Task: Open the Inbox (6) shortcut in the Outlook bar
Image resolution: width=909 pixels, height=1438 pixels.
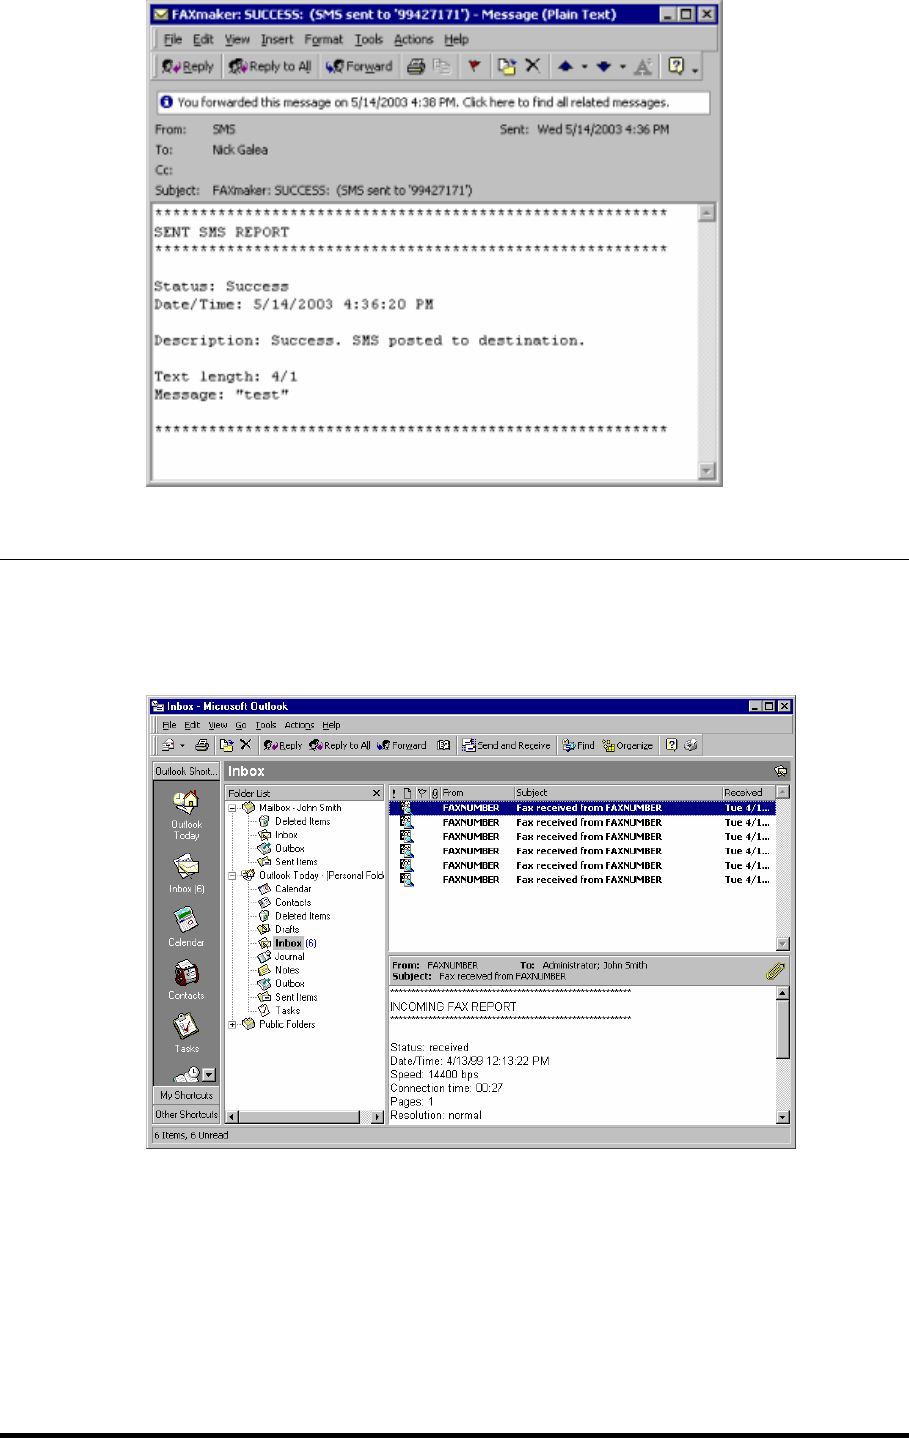Action: pyautogui.click(x=186, y=873)
